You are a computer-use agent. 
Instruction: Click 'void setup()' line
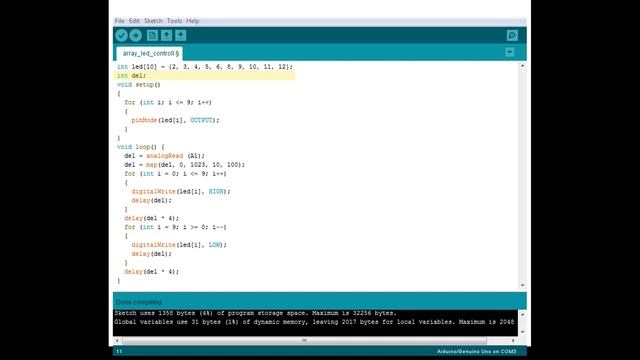[x=139, y=84]
